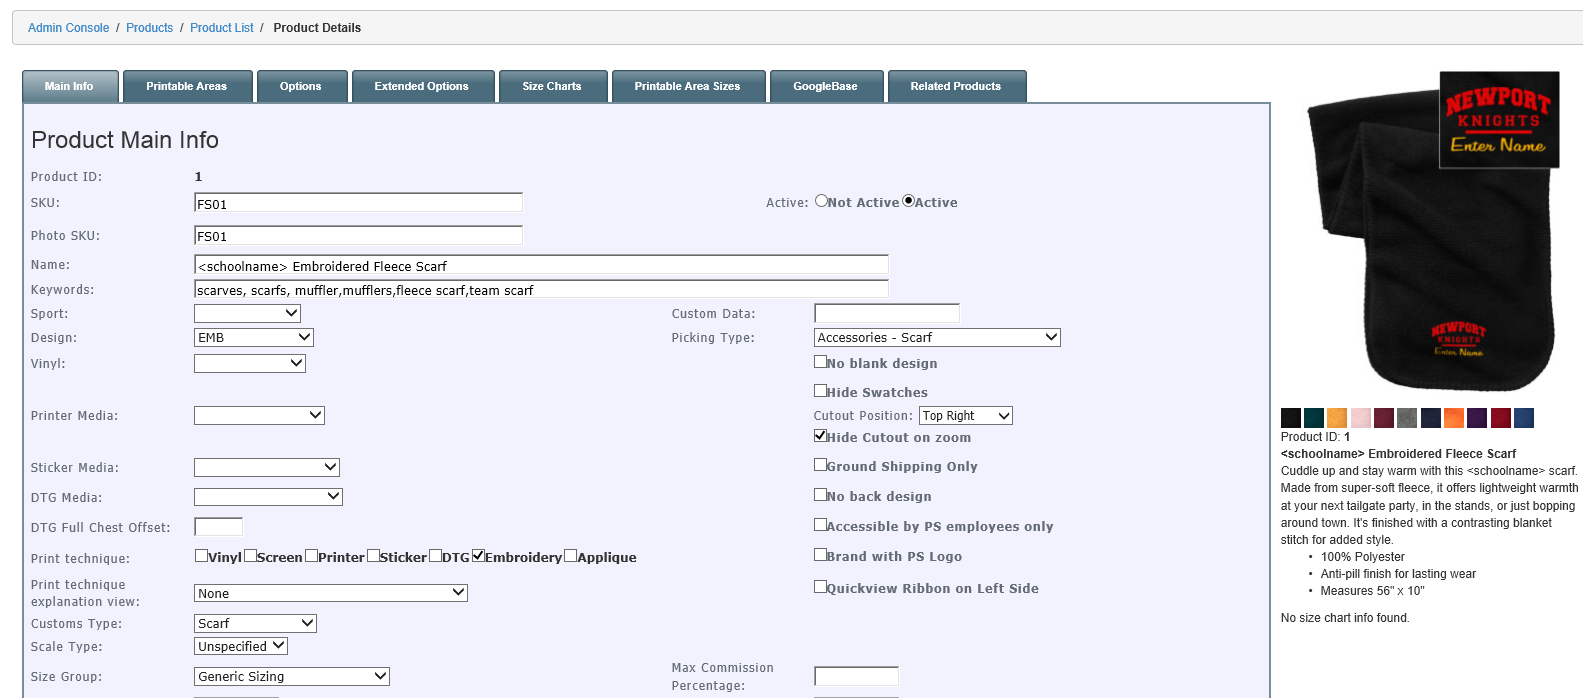Select the purple scarf color swatch
This screenshot has height=698, width=1583.
1477,418
